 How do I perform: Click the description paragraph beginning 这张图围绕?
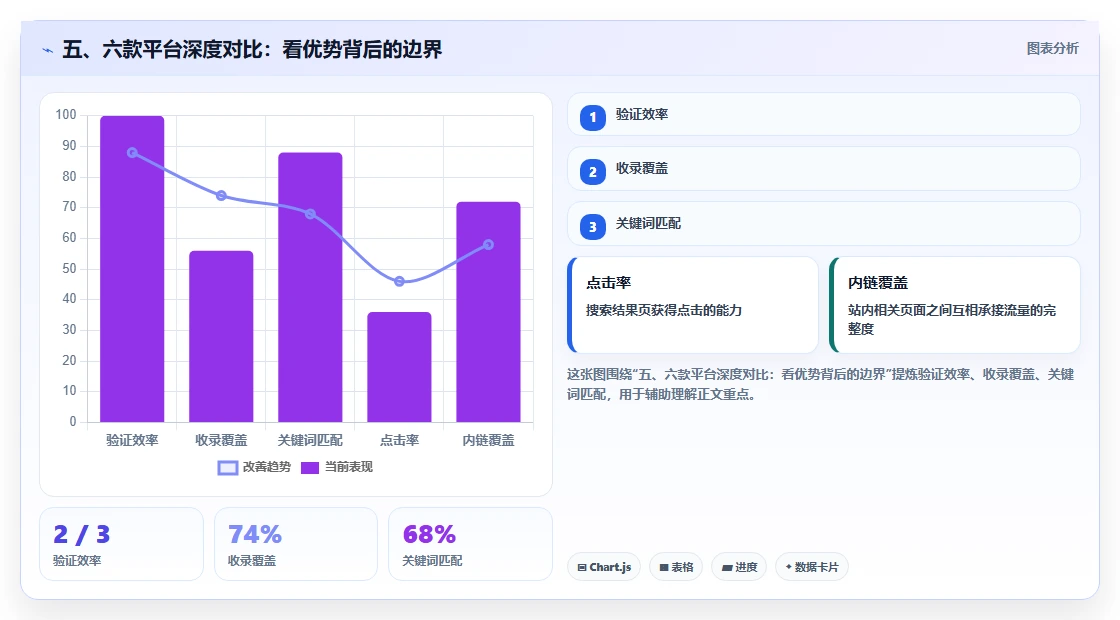coord(821,384)
